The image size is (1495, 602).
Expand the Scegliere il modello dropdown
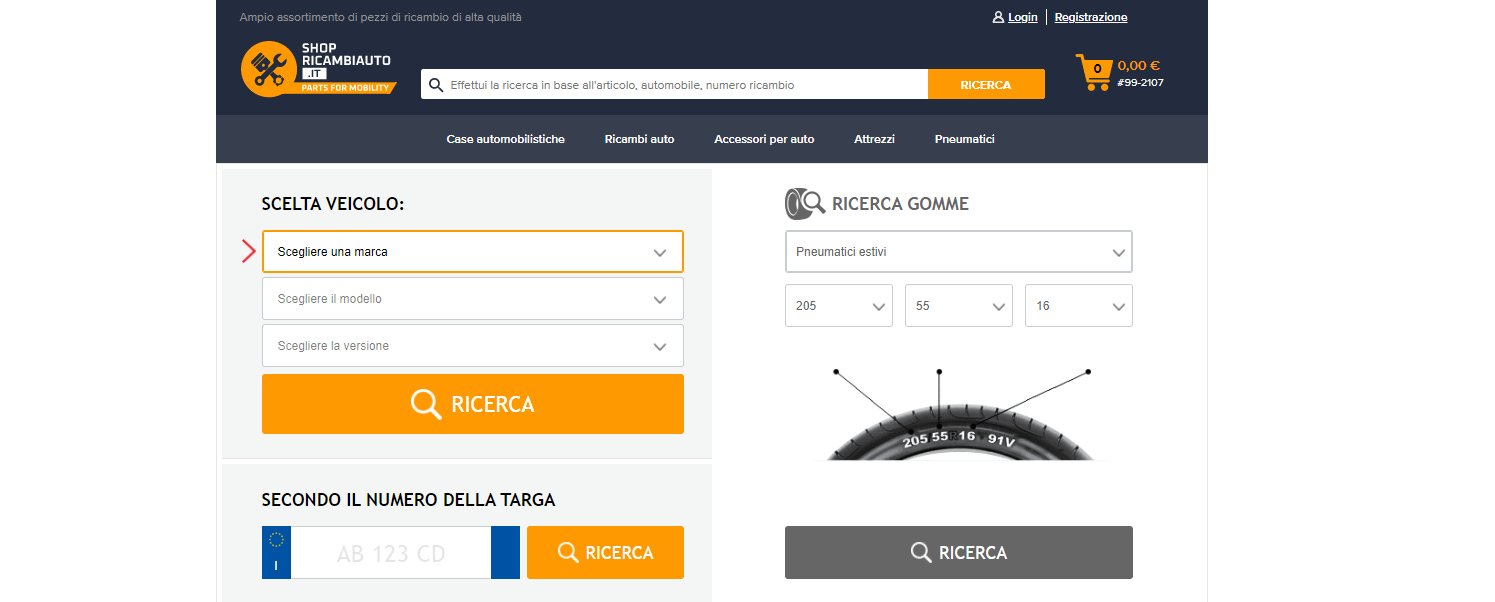pos(472,298)
